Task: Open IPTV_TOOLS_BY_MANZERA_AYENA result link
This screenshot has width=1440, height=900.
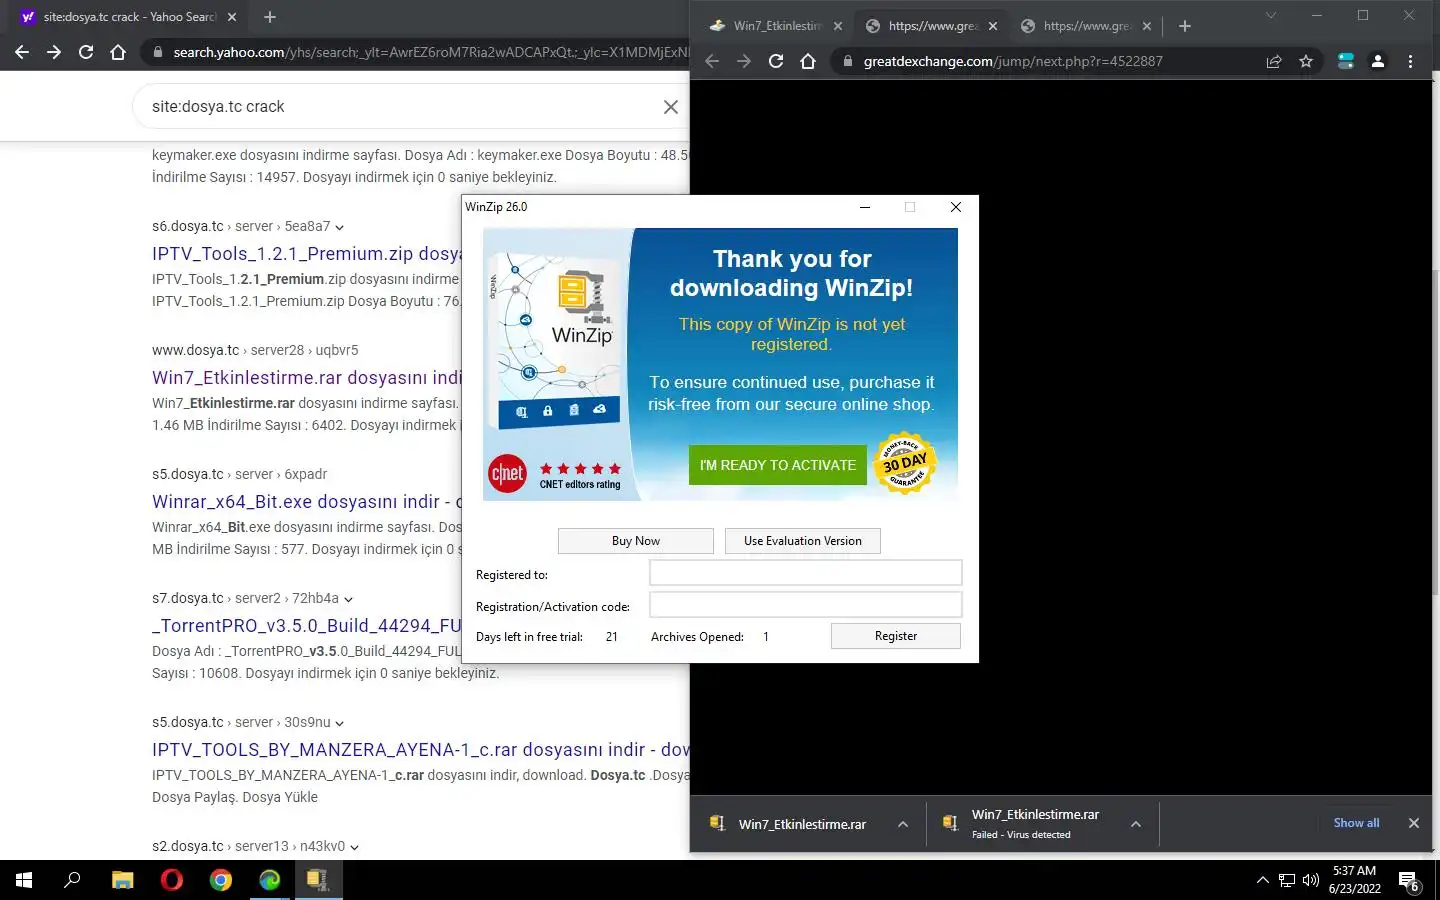Action: [x=420, y=750]
